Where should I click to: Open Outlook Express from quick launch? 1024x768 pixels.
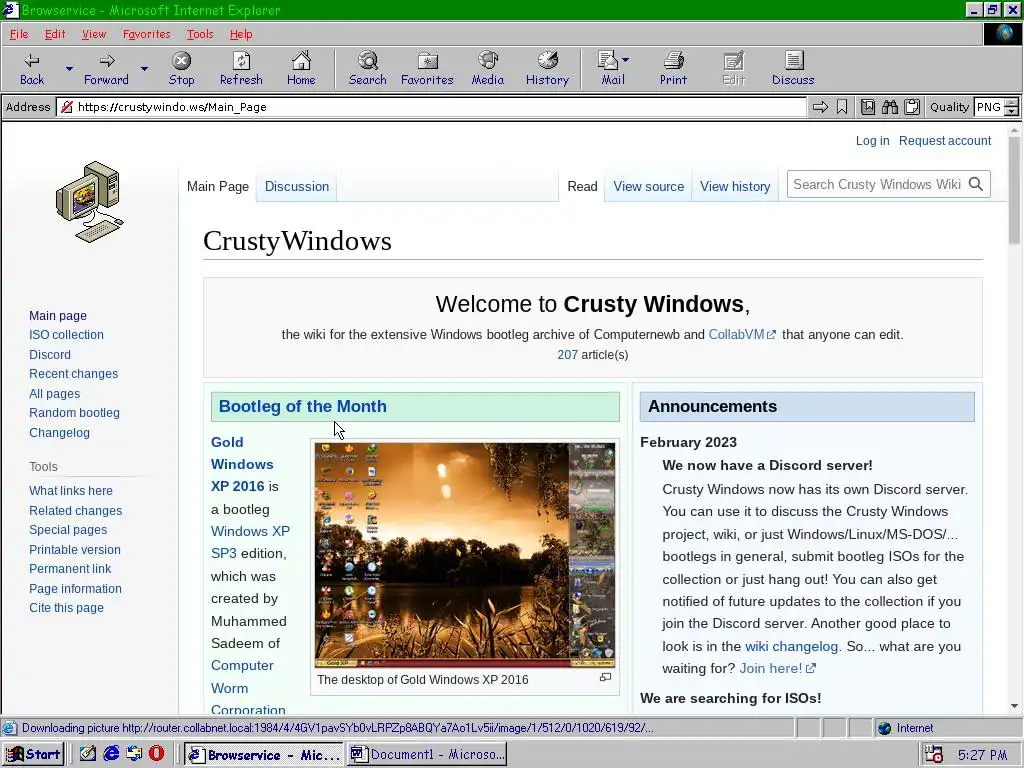pyautogui.click(x=135, y=754)
